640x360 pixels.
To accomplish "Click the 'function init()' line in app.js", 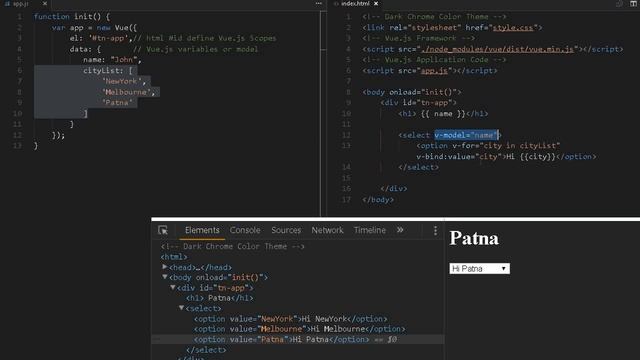I will [x=72, y=17].
